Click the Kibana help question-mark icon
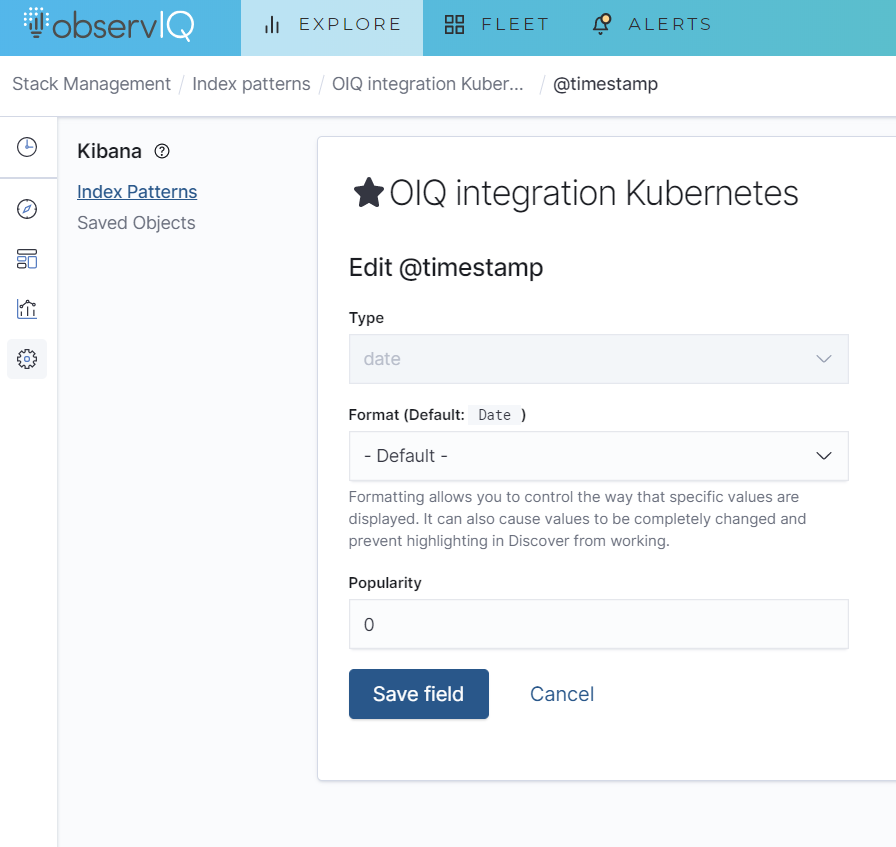 [x=162, y=151]
